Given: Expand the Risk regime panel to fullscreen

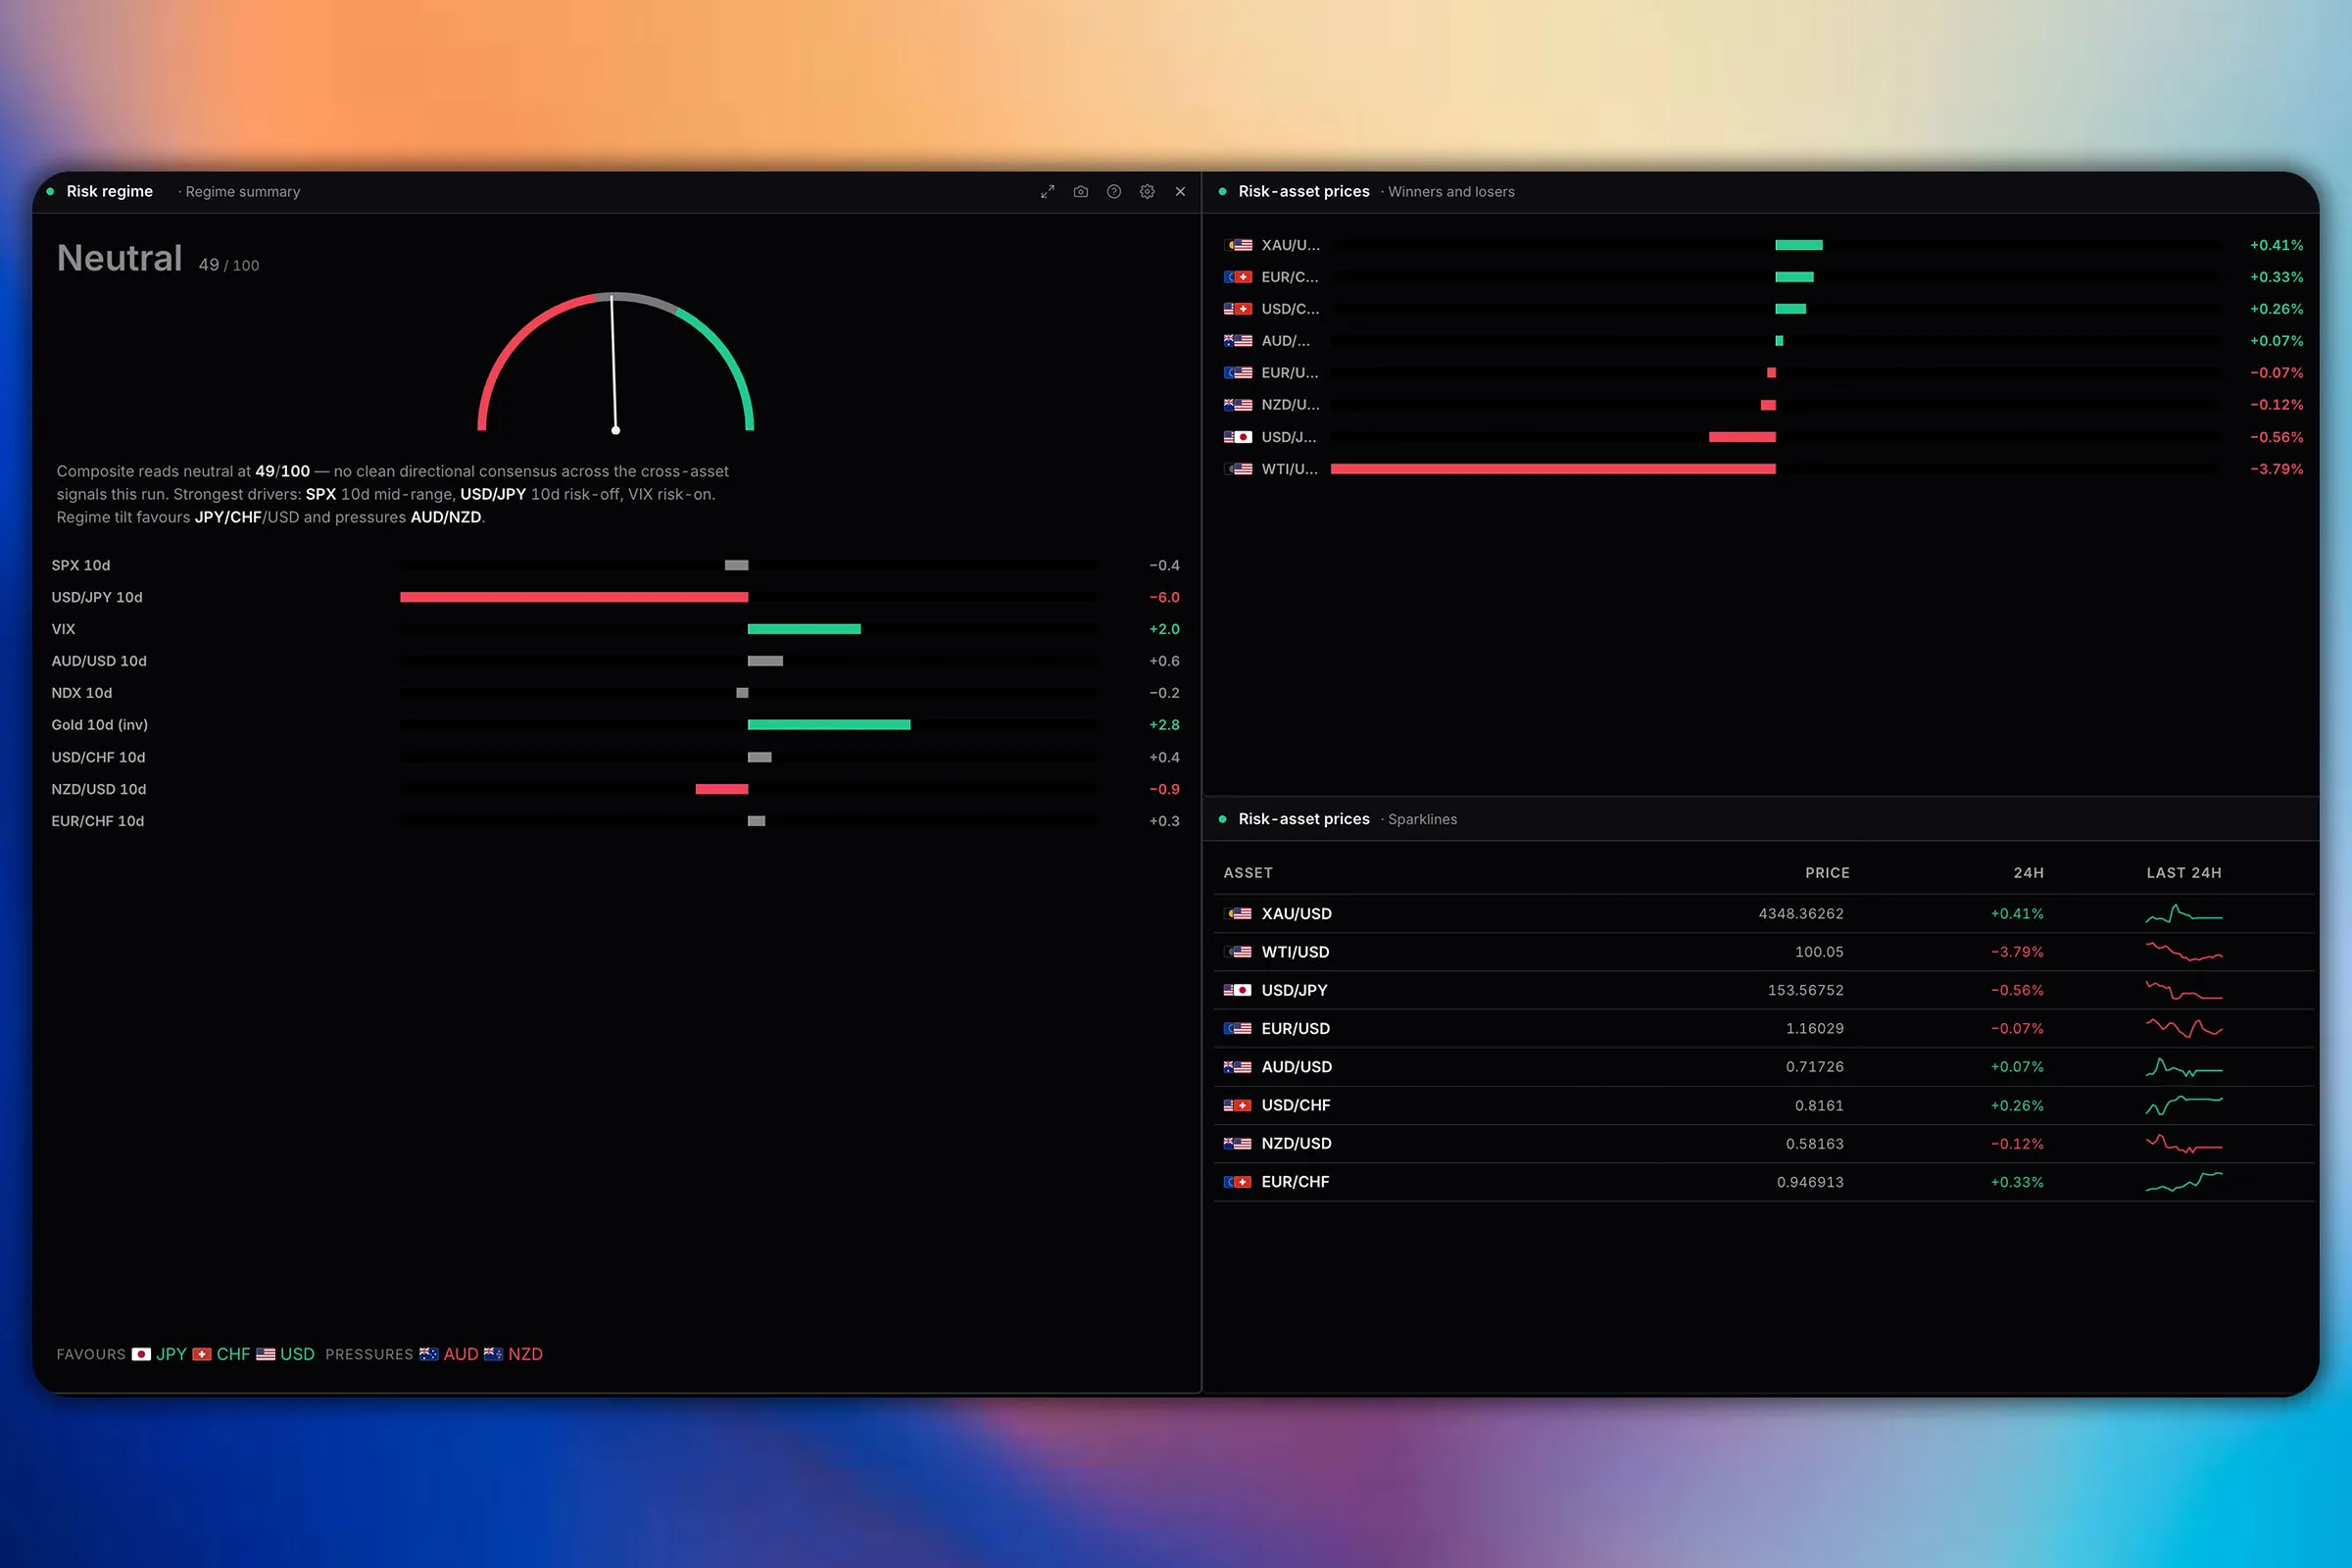Looking at the screenshot, I should pyautogui.click(x=1047, y=191).
